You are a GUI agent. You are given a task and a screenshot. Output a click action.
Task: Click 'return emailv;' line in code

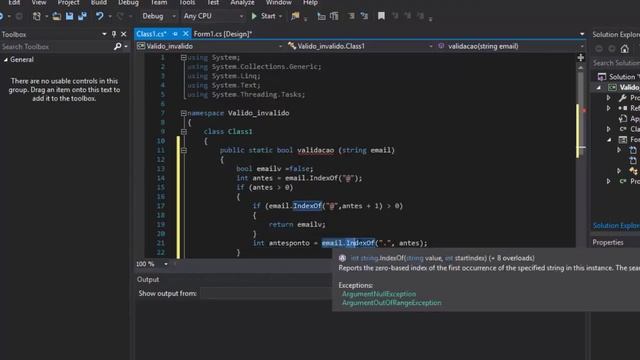297,224
